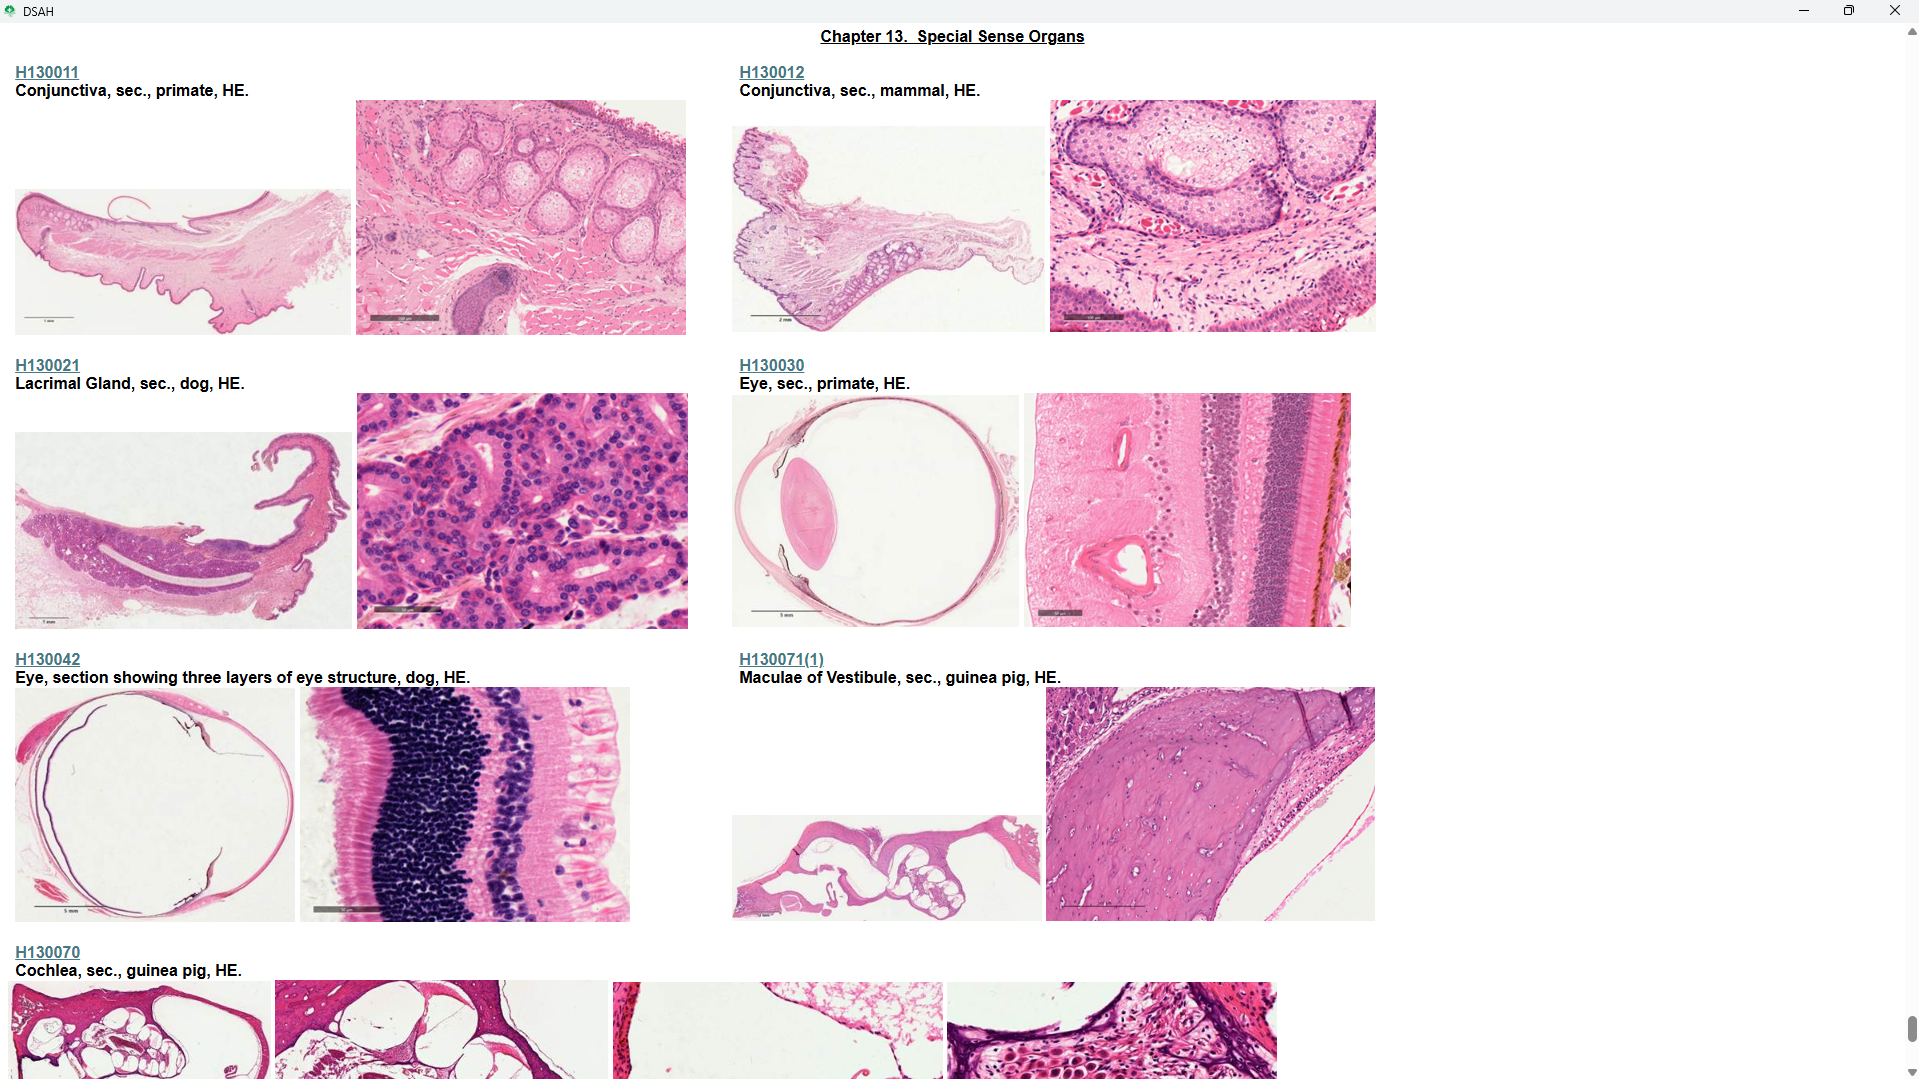Select the lacrimal gland acini close-up image
Viewport: 1919px width, 1079px height.
522,511
